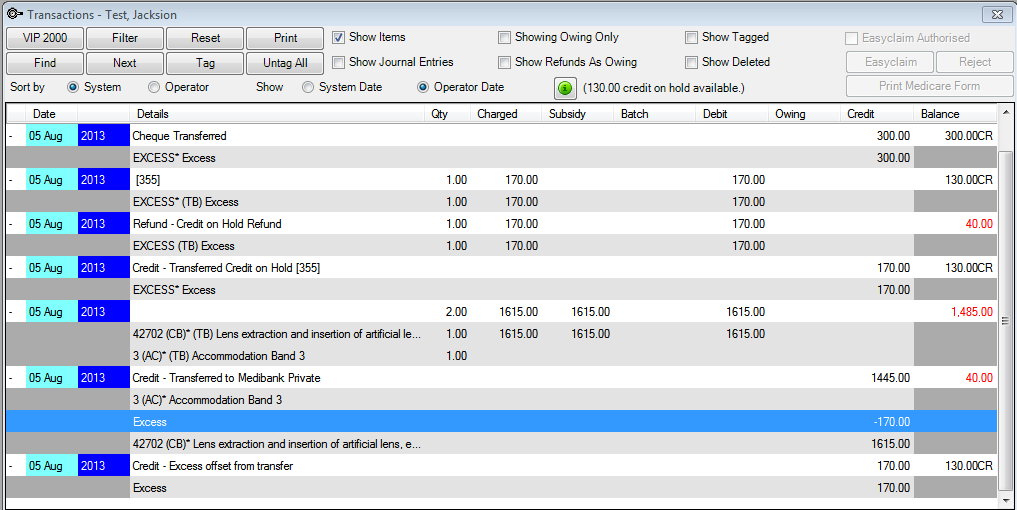
Task: Click the Print button
Action: tap(285, 38)
